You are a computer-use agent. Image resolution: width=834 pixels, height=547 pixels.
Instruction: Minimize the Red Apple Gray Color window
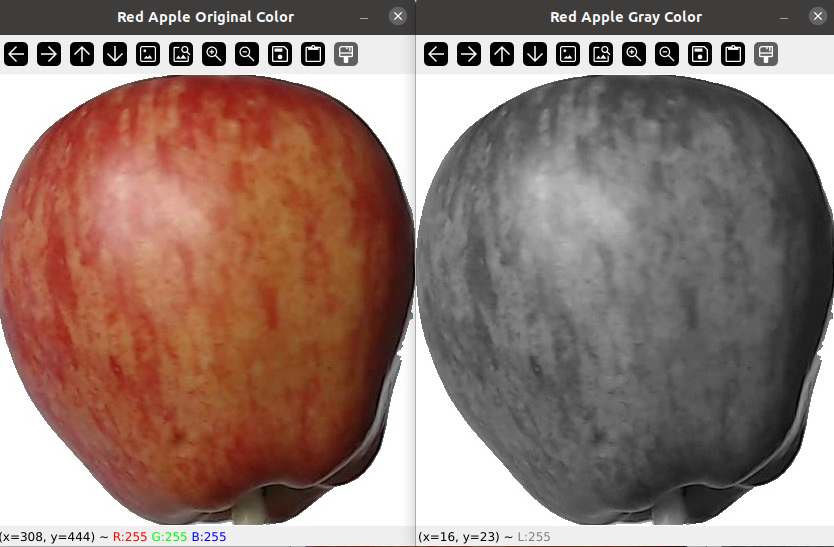pos(784,18)
